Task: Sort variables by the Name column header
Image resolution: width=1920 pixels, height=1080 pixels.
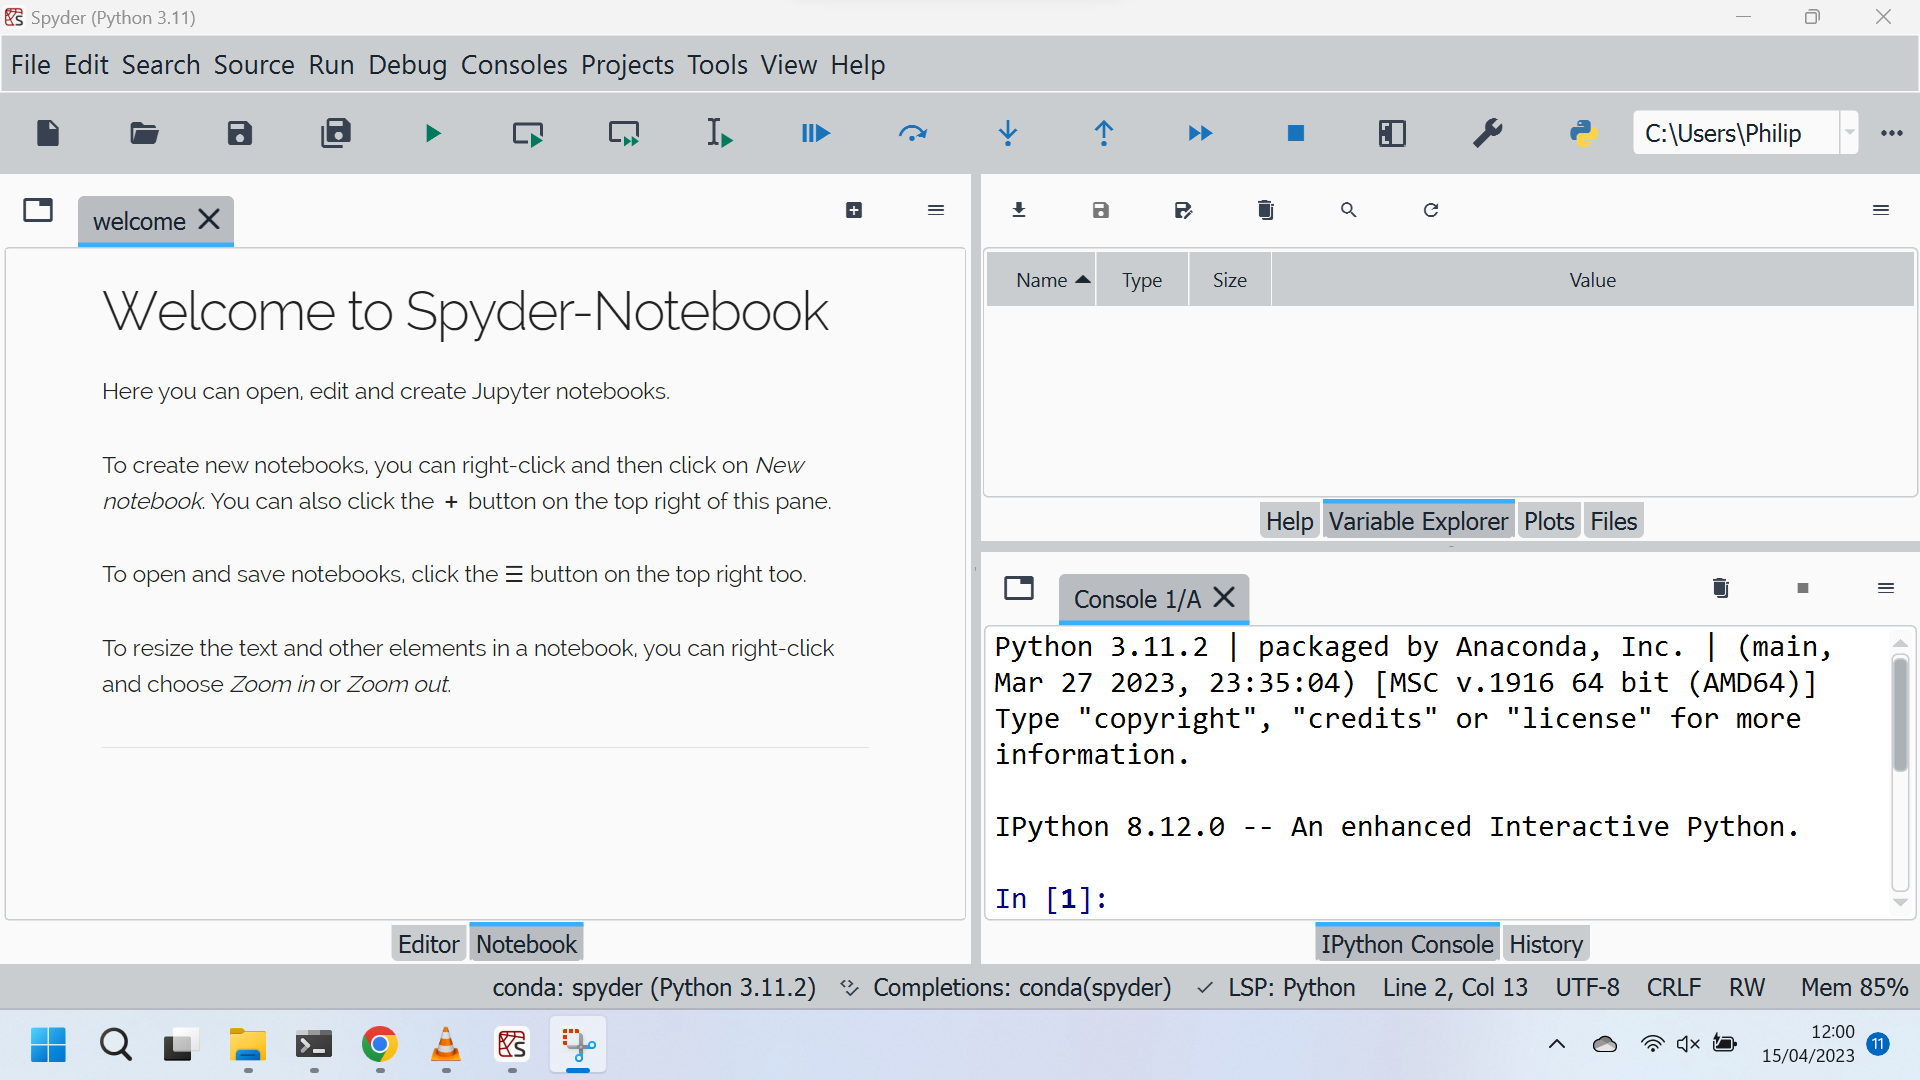Action: point(1042,280)
